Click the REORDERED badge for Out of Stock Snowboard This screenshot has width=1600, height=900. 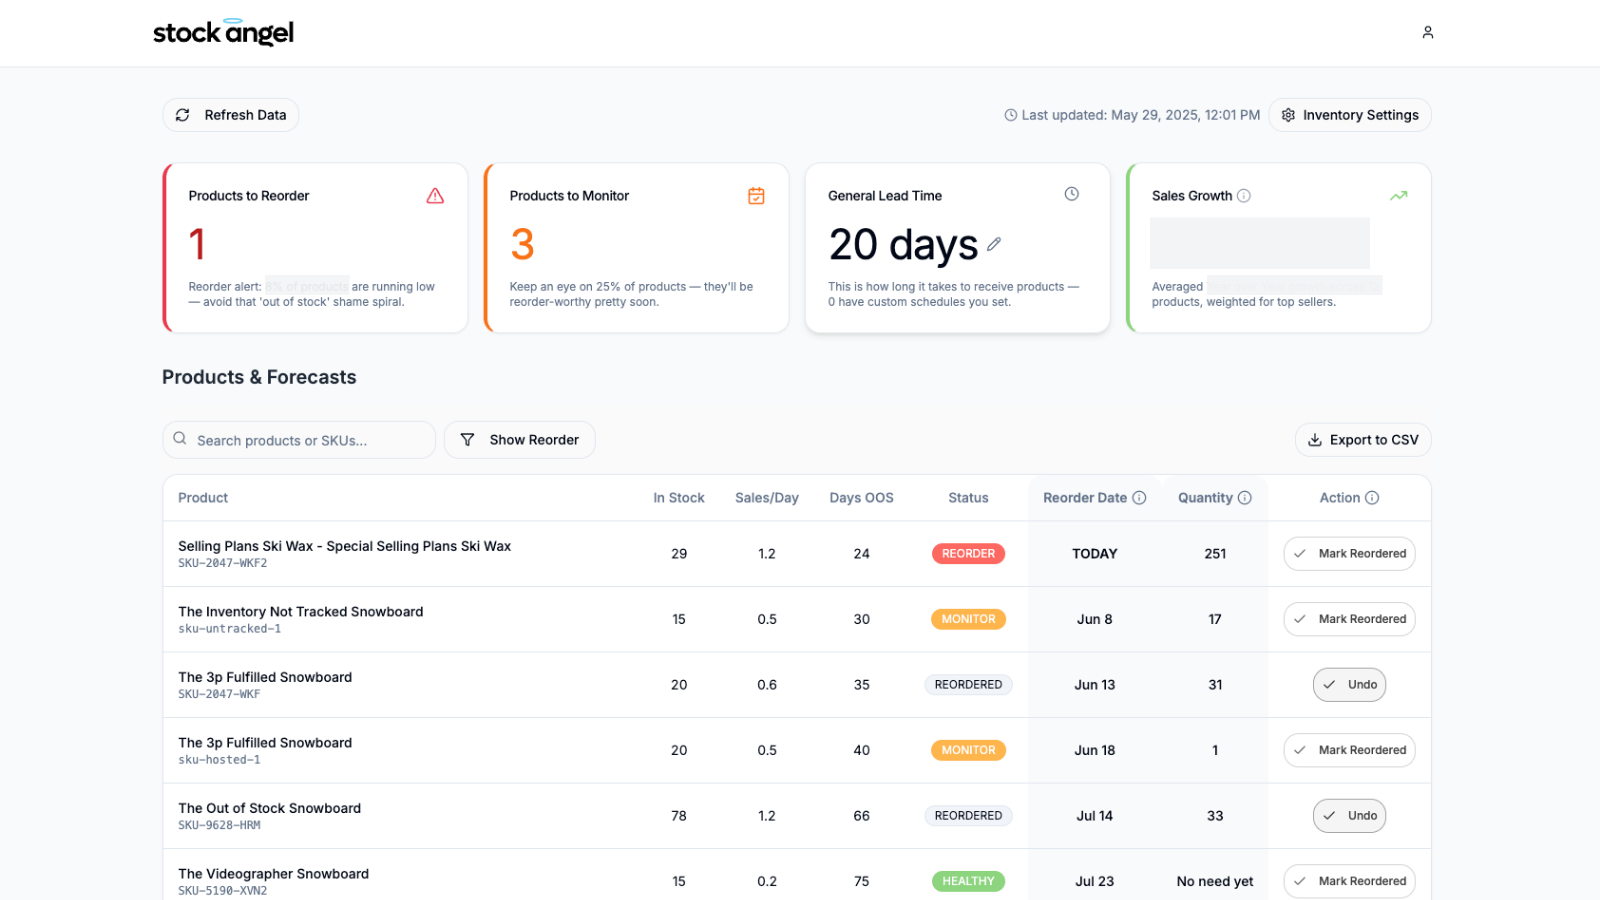pos(968,816)
